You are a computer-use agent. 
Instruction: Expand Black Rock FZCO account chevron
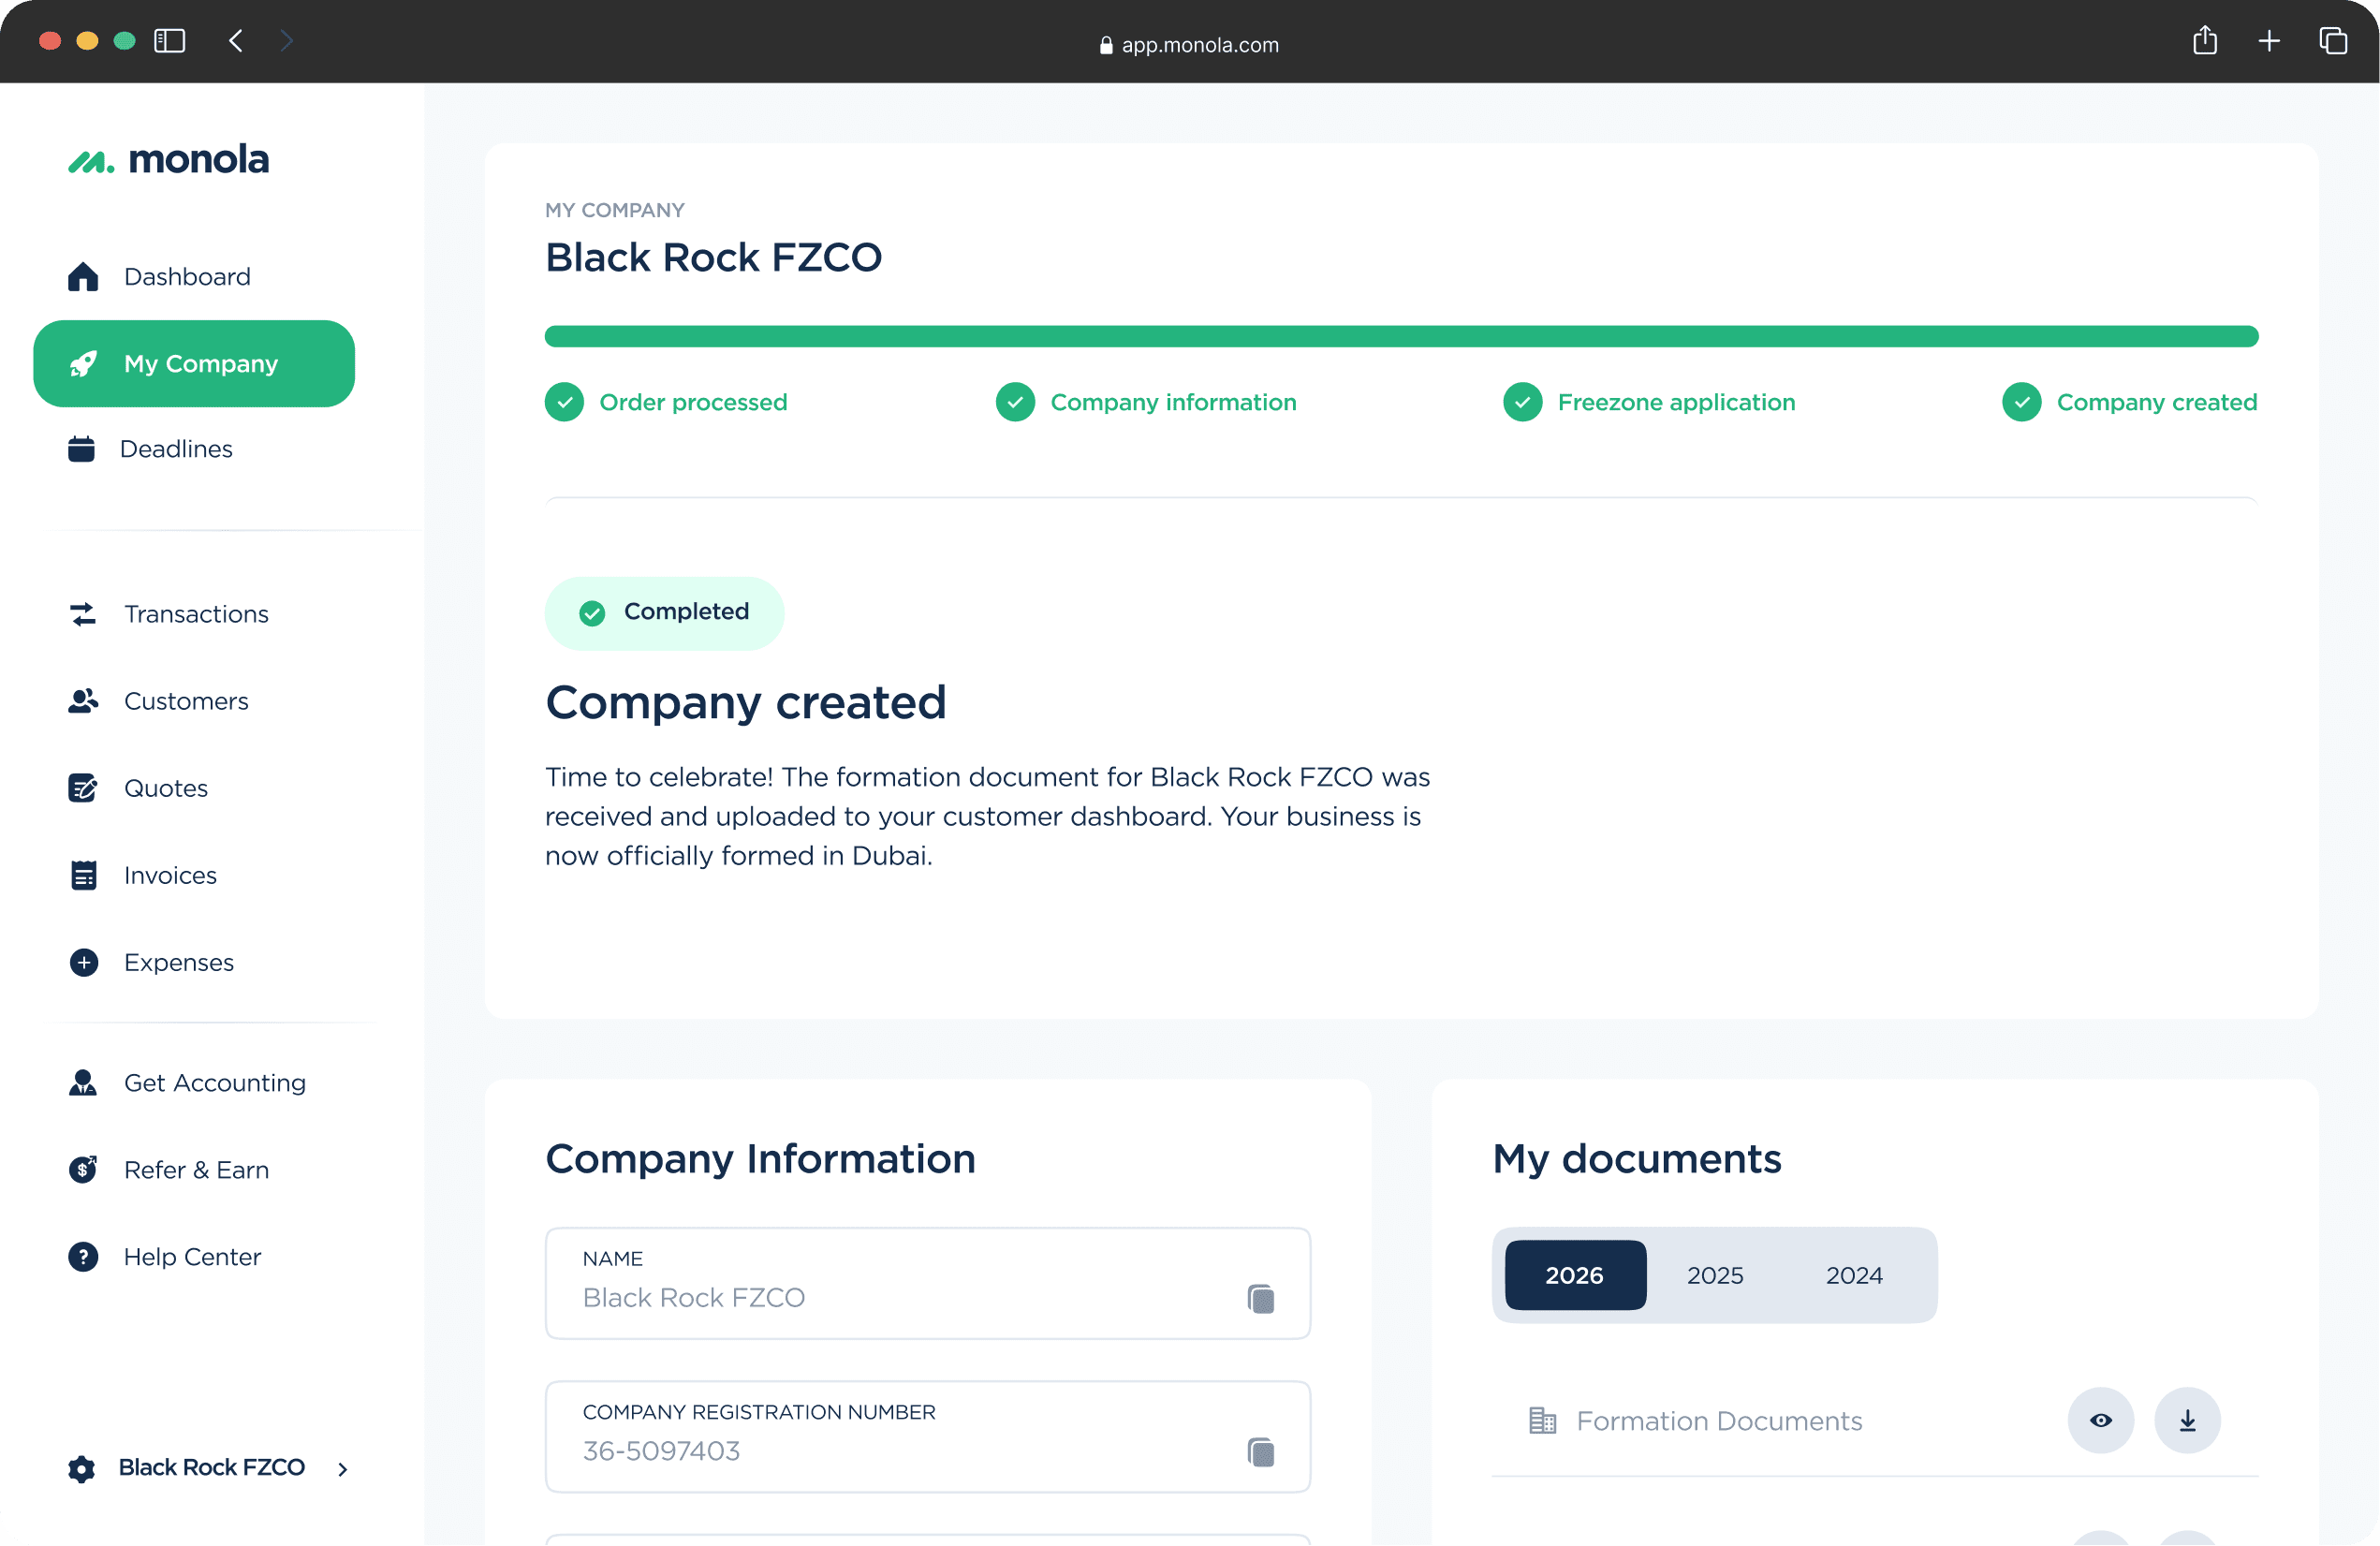(x=342, y=1469)
